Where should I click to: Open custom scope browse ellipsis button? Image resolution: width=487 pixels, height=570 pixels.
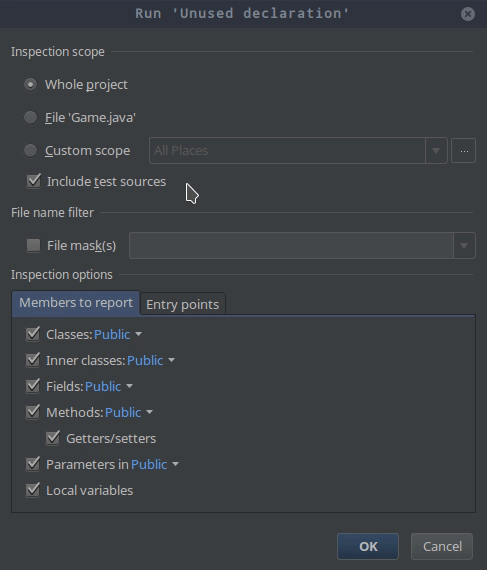463,150
